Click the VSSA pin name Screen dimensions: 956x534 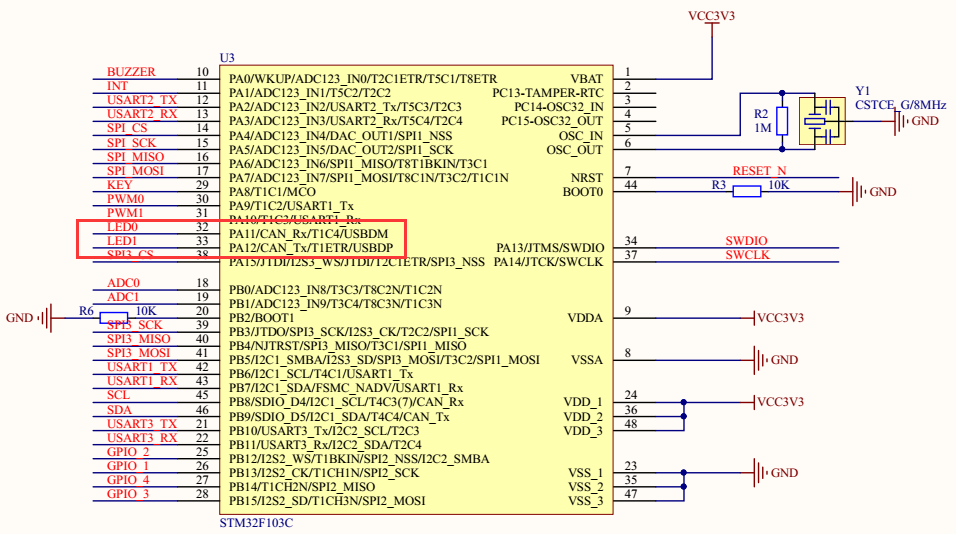[x=587, y=360]
